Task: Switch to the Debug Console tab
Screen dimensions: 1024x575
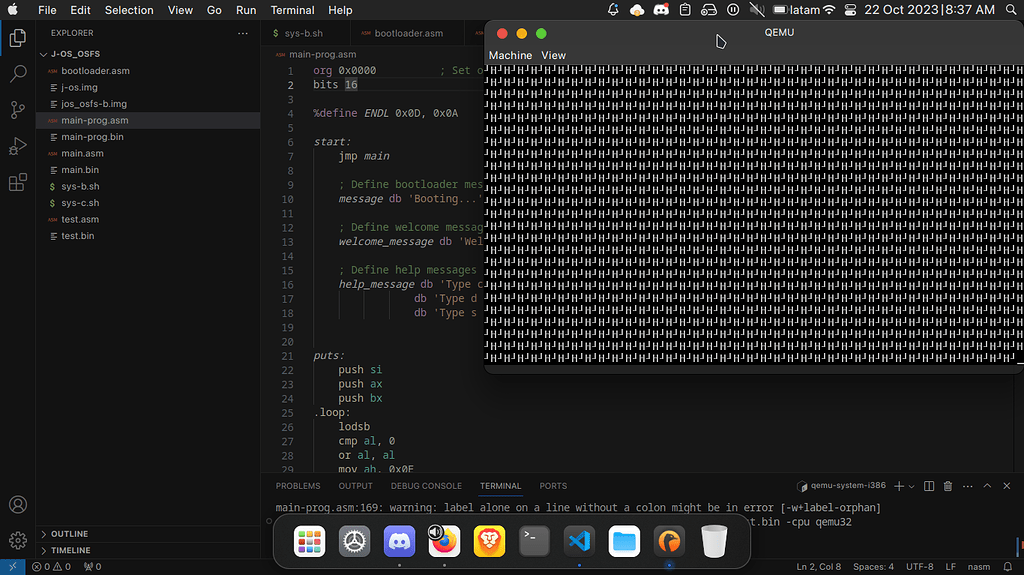Action: point(426,486)
